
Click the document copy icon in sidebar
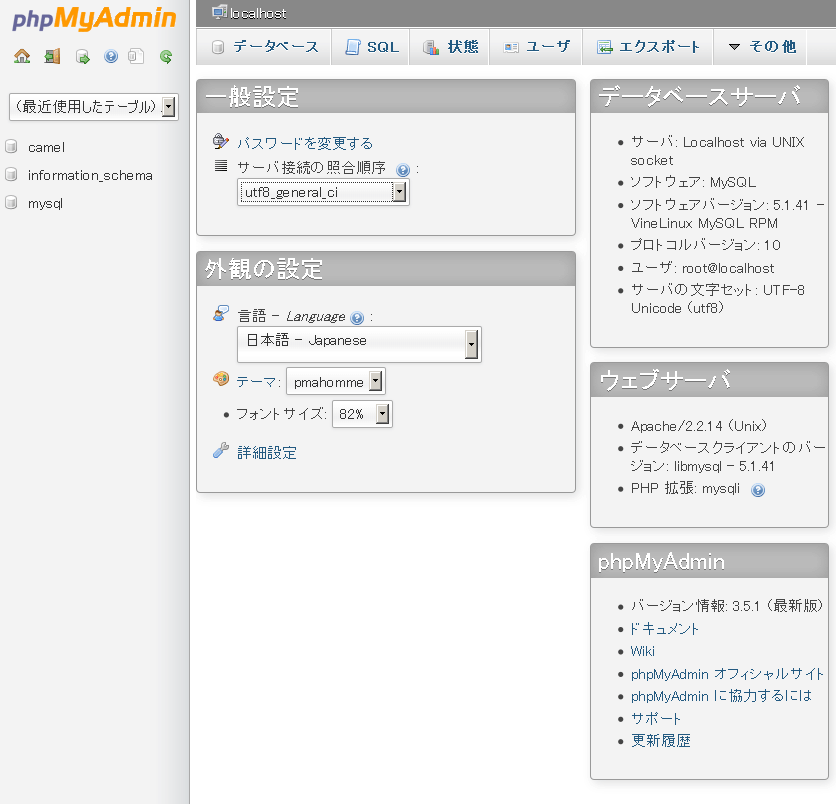click(x=137, y=57)
